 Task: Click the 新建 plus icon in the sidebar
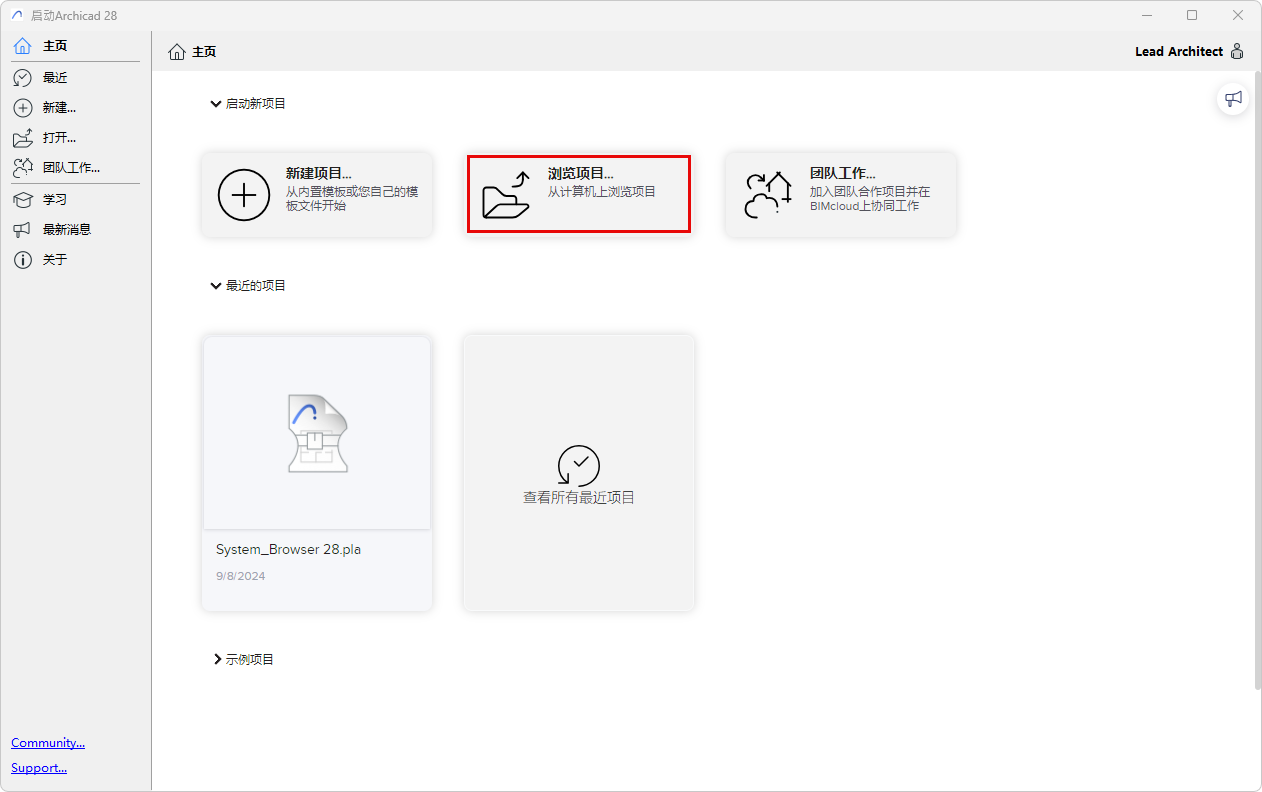pyautogui.click(x=22, y=108)
